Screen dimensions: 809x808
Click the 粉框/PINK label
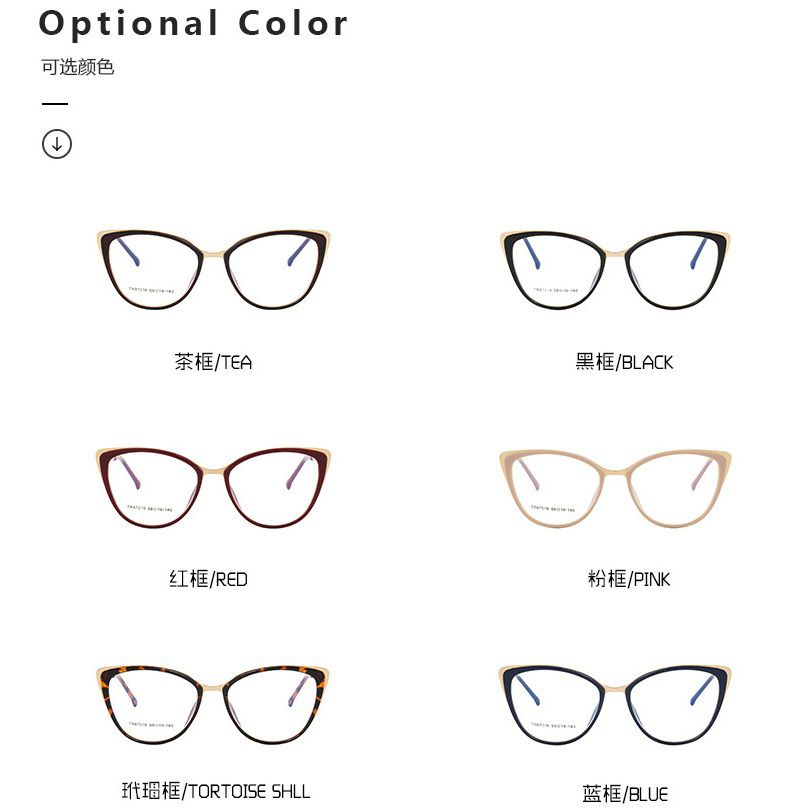(x=629, y=579)
